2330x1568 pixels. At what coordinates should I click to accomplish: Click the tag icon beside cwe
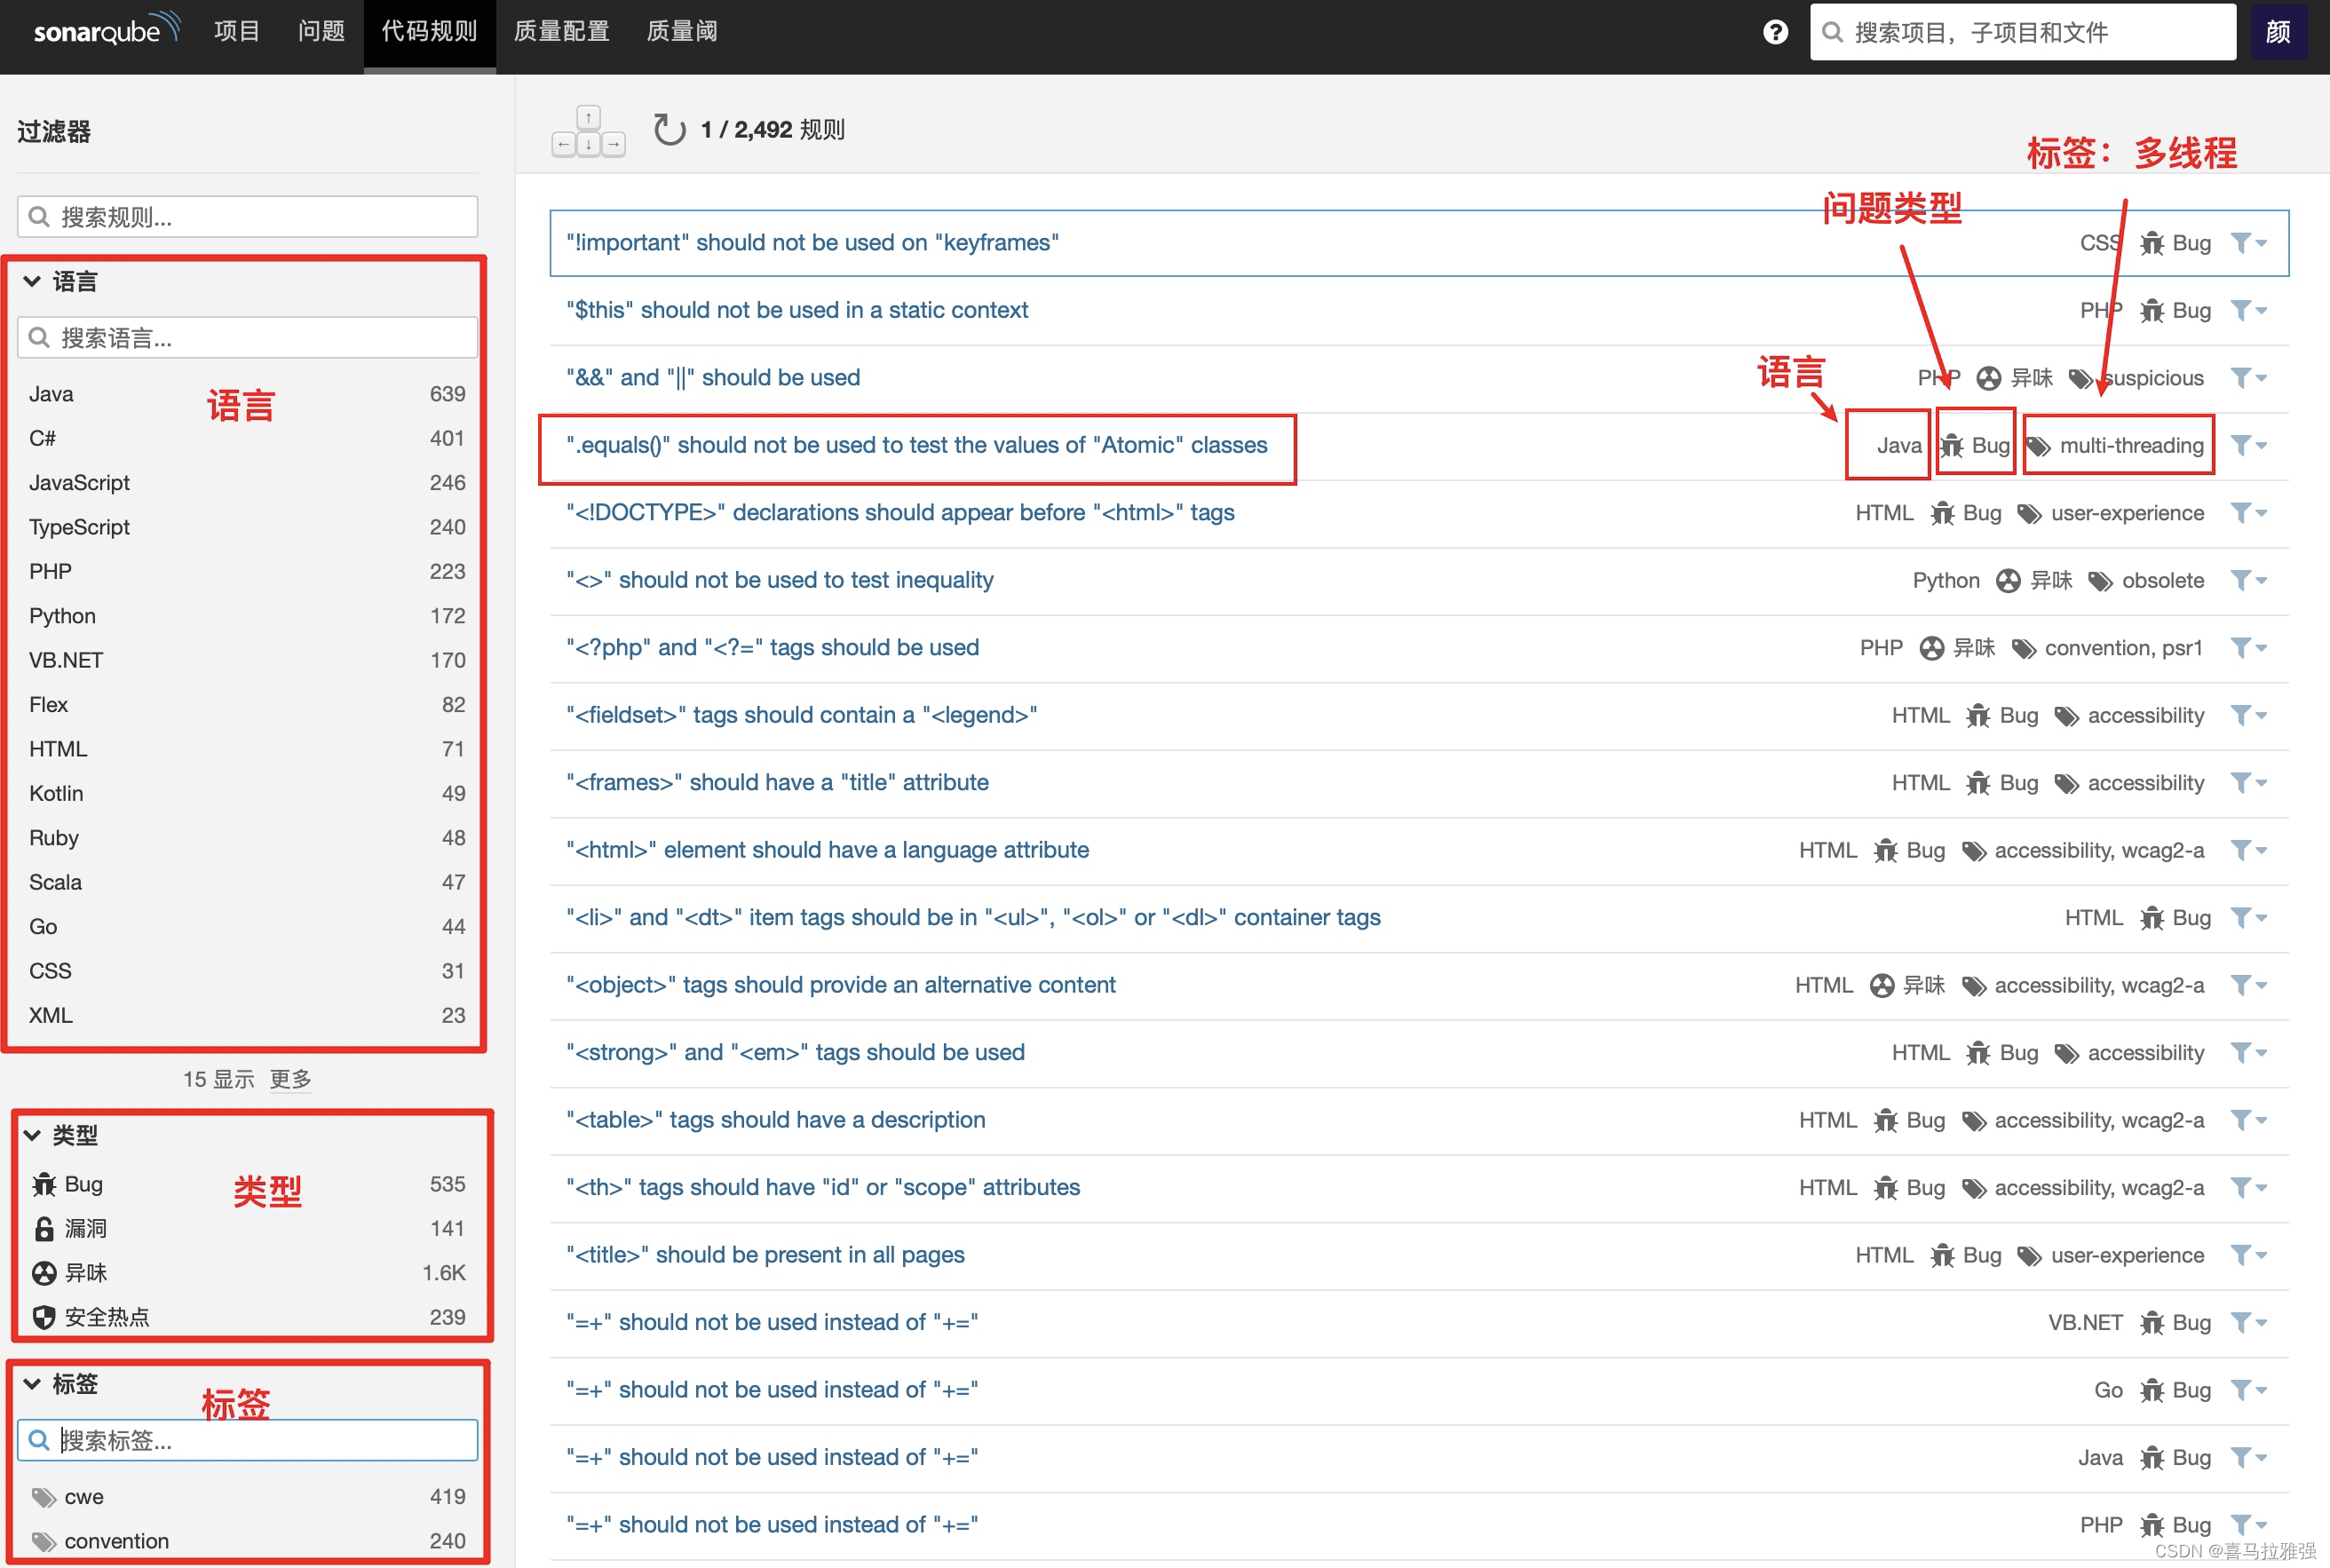[x=43, y=1497]
